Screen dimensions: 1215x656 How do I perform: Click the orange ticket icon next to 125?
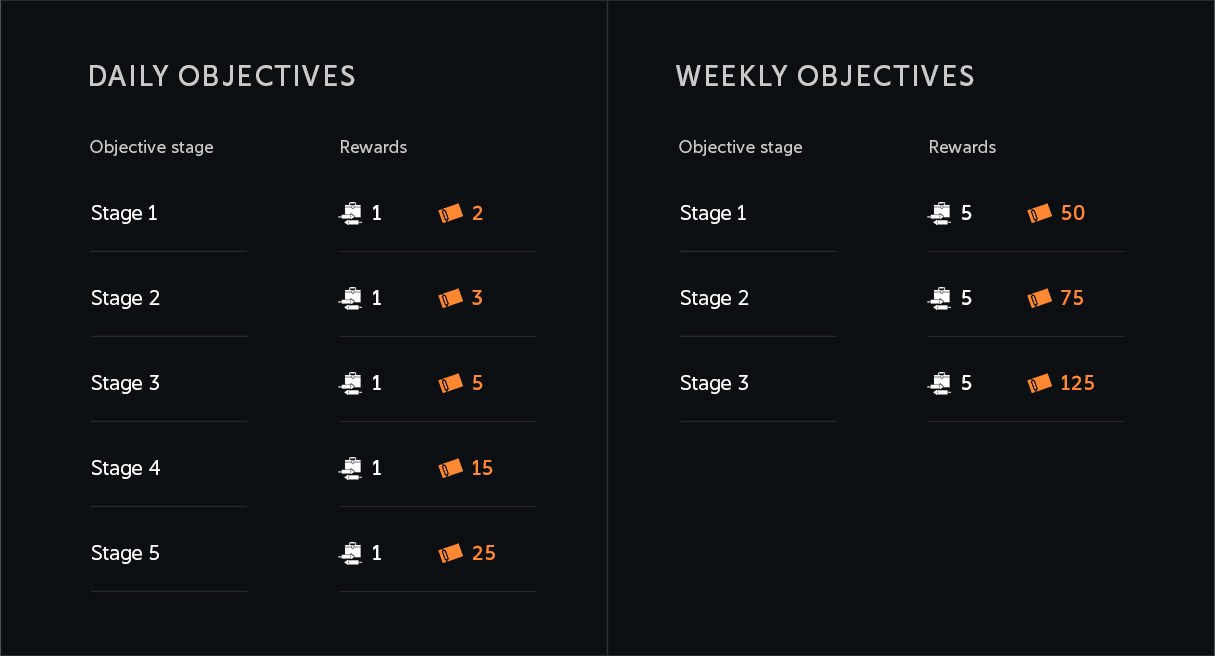pos(1039,383)
